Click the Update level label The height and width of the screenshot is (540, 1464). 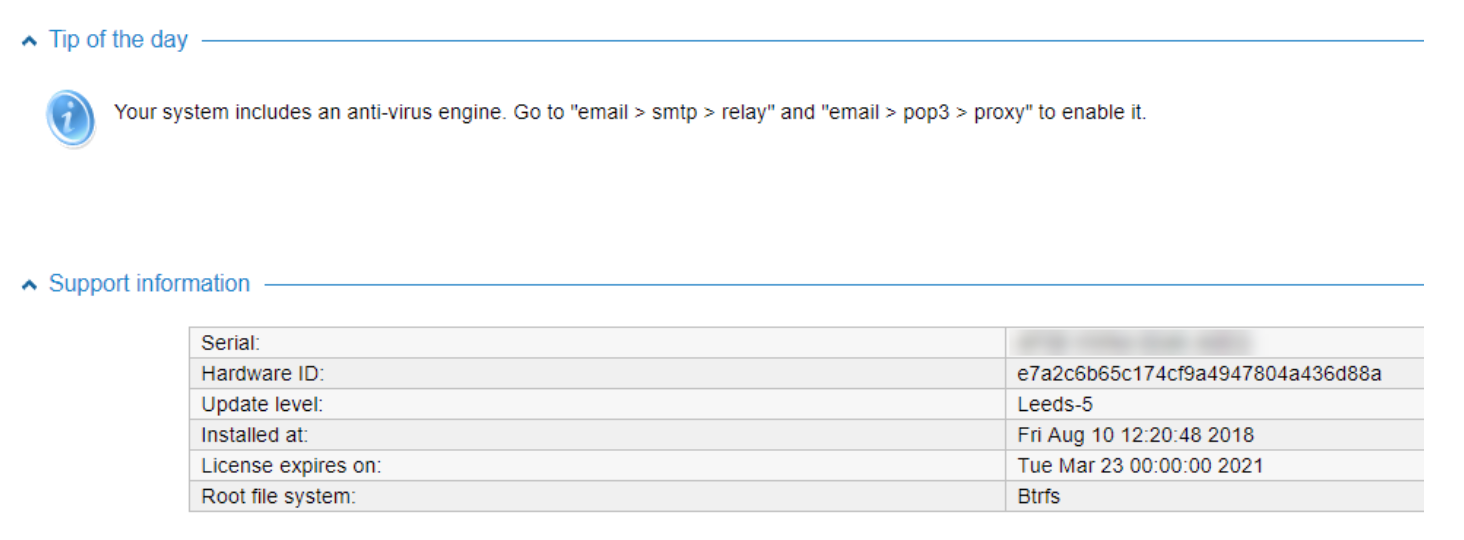262,405
